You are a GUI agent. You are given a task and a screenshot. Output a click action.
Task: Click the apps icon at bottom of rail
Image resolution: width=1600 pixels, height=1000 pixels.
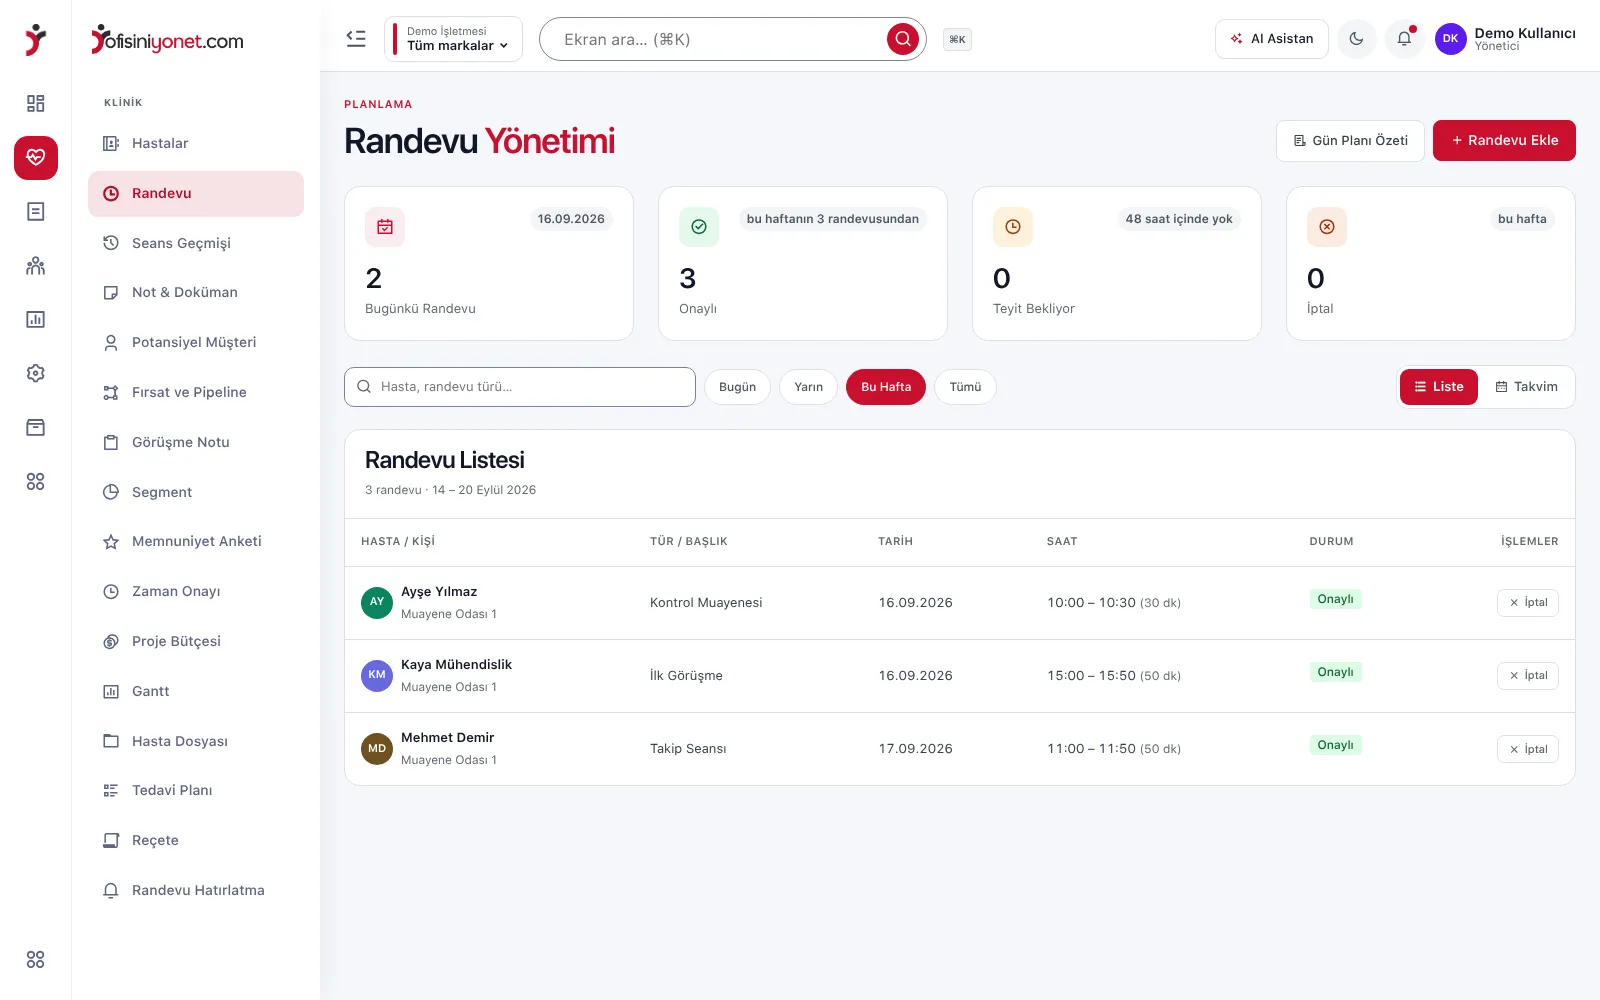point(36,960)
